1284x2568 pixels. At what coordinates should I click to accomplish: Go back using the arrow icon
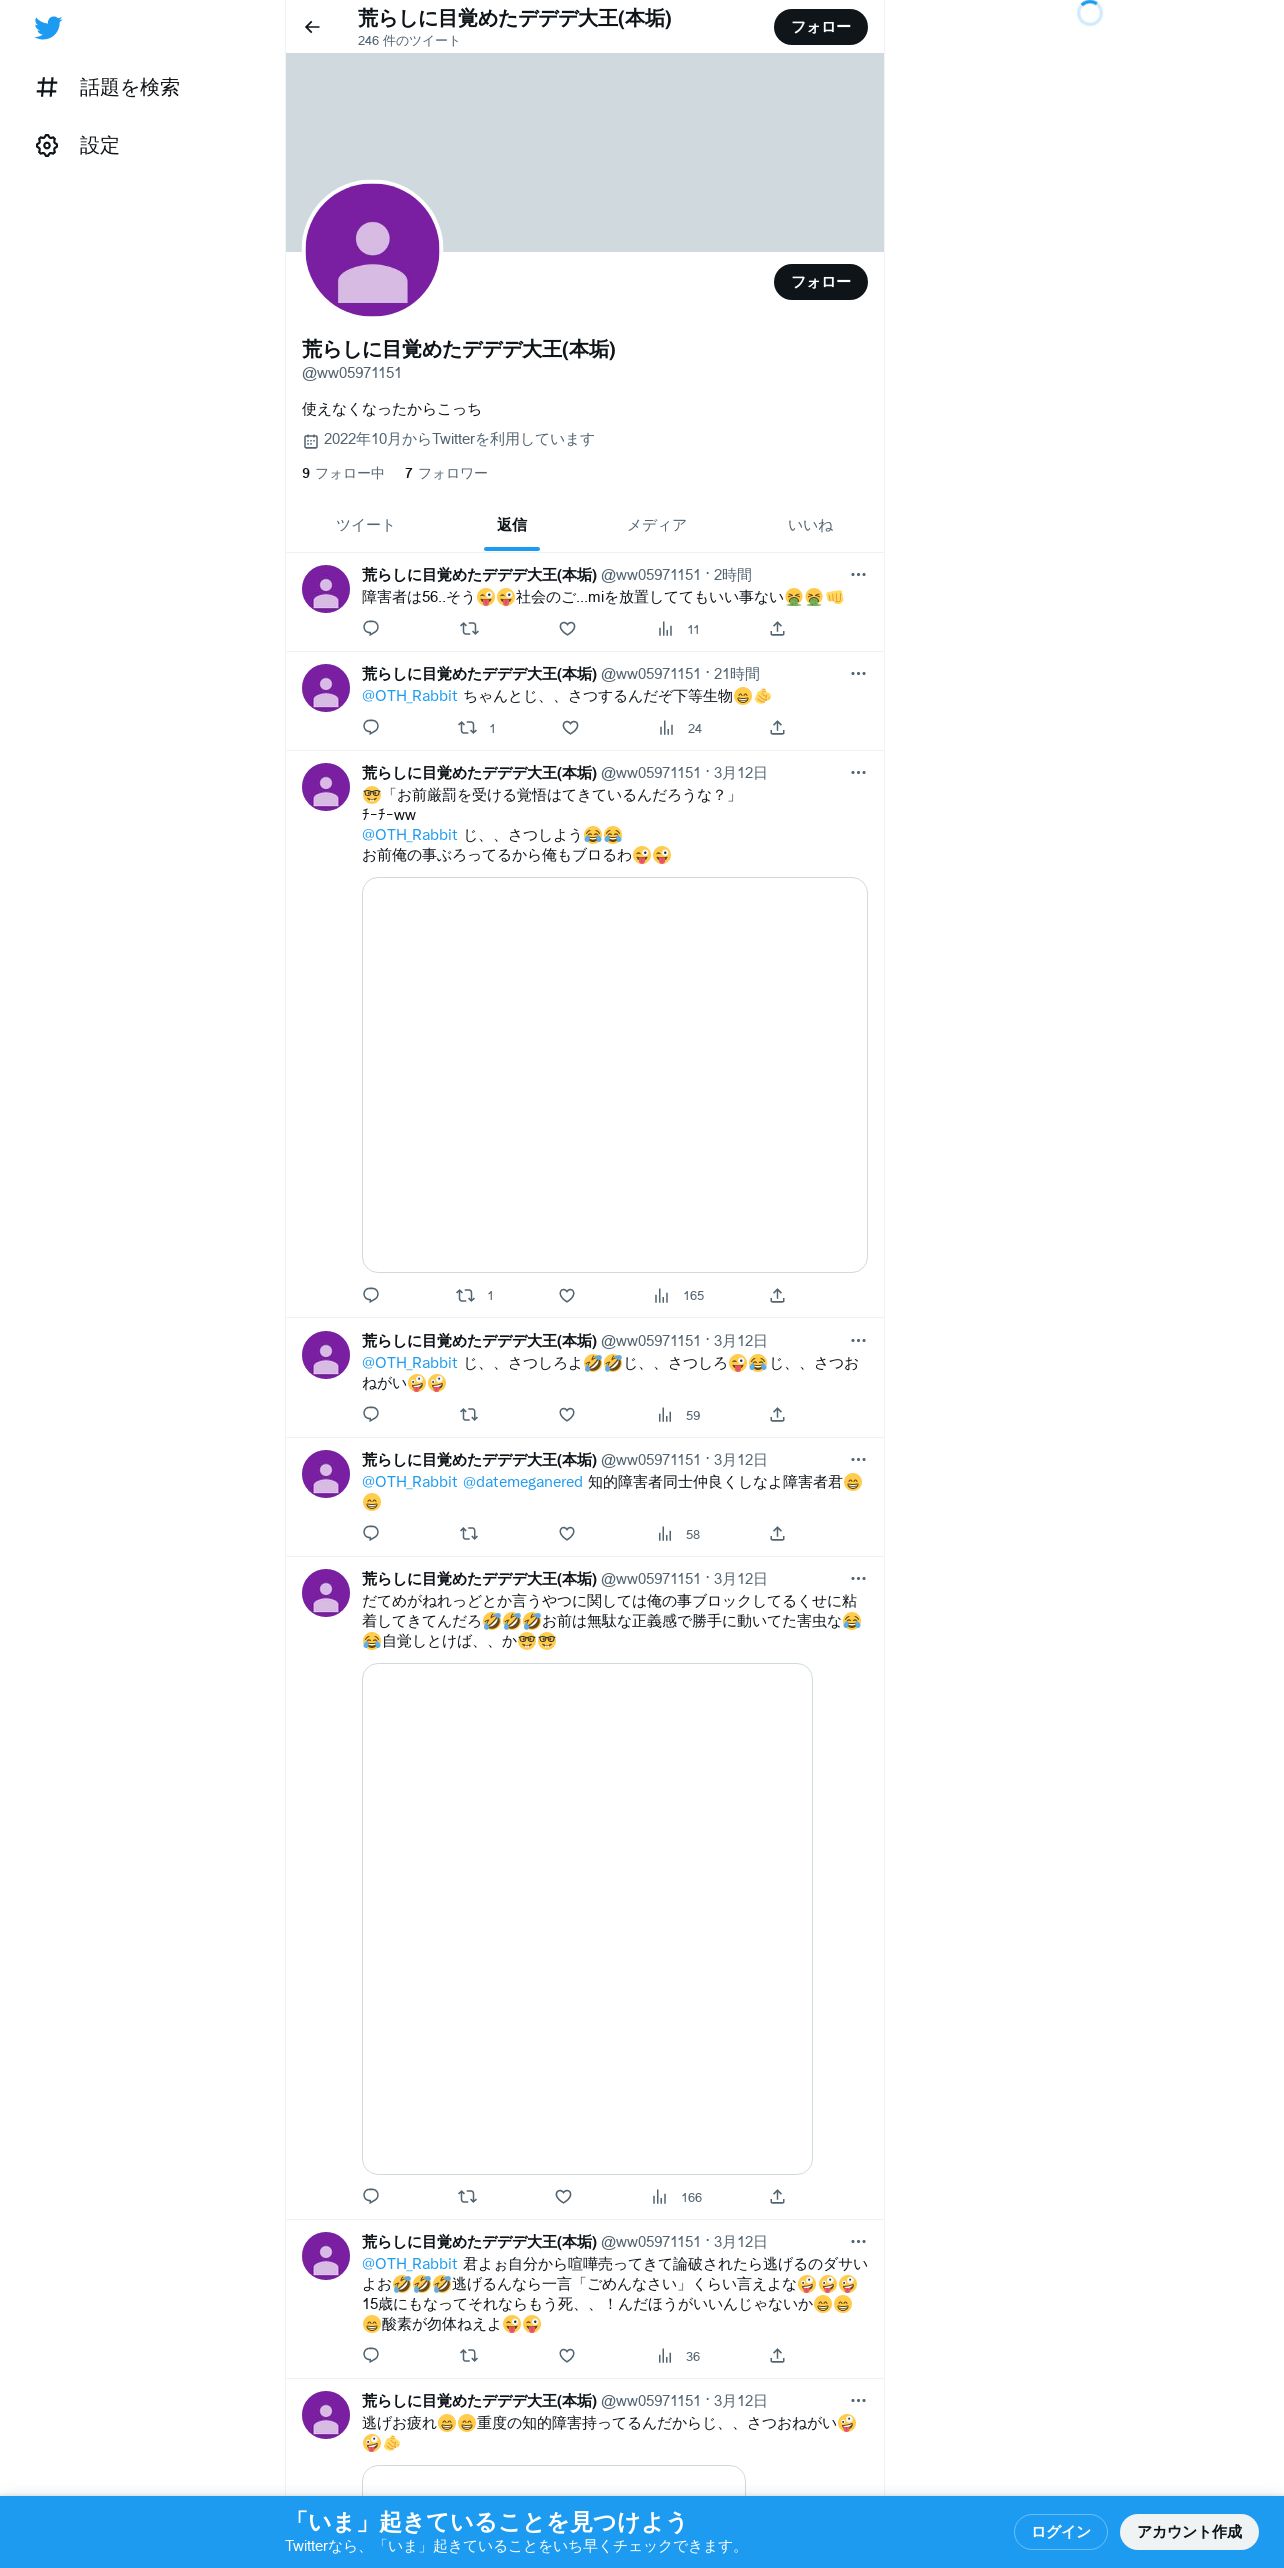[x=312, y=27]
